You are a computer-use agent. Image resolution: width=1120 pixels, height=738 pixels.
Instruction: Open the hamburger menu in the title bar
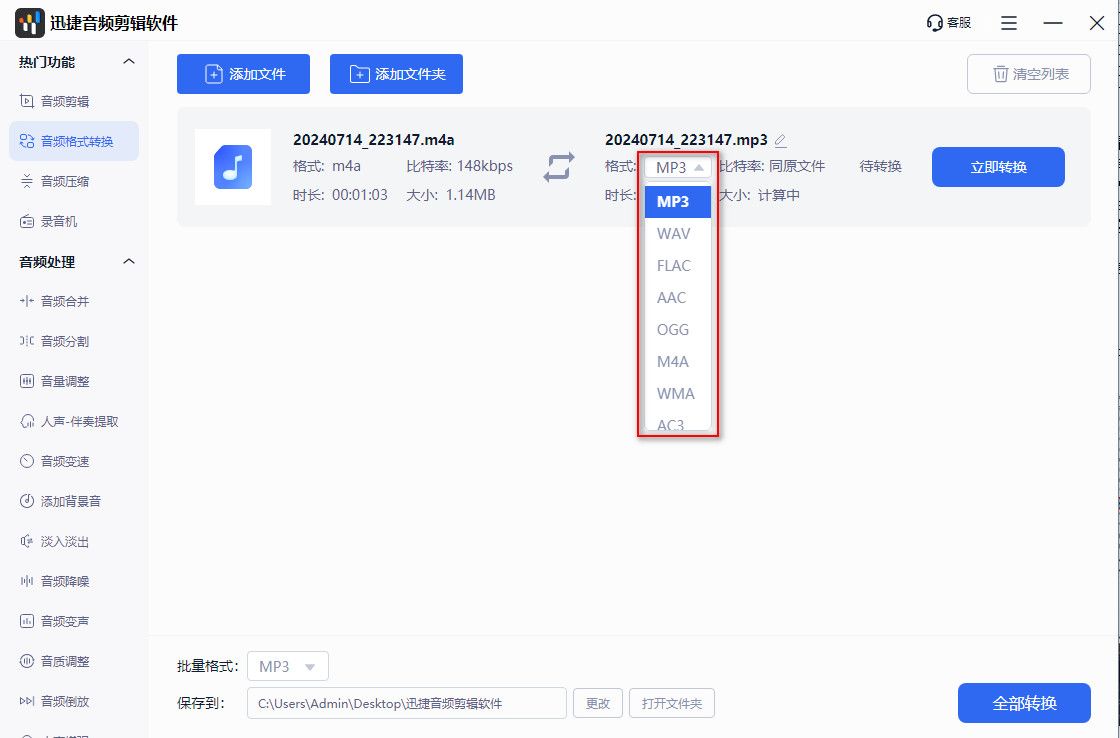pos(1009,23)
